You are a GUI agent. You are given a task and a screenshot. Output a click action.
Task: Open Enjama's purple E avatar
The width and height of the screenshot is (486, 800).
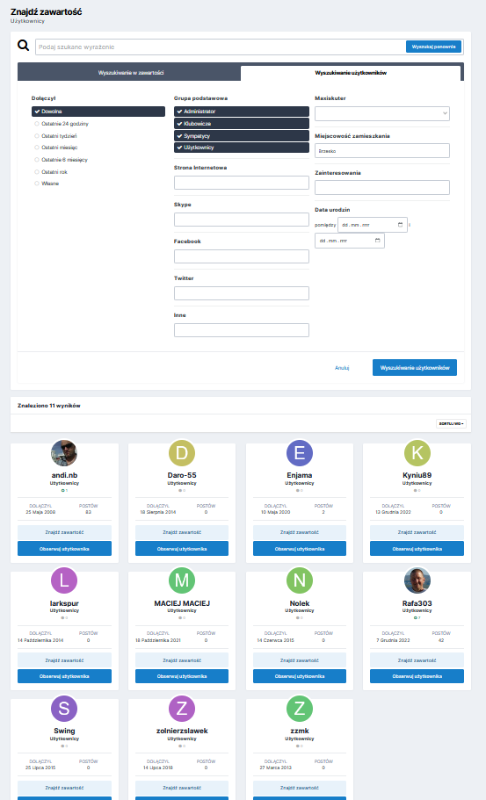[x=299, y=453]
